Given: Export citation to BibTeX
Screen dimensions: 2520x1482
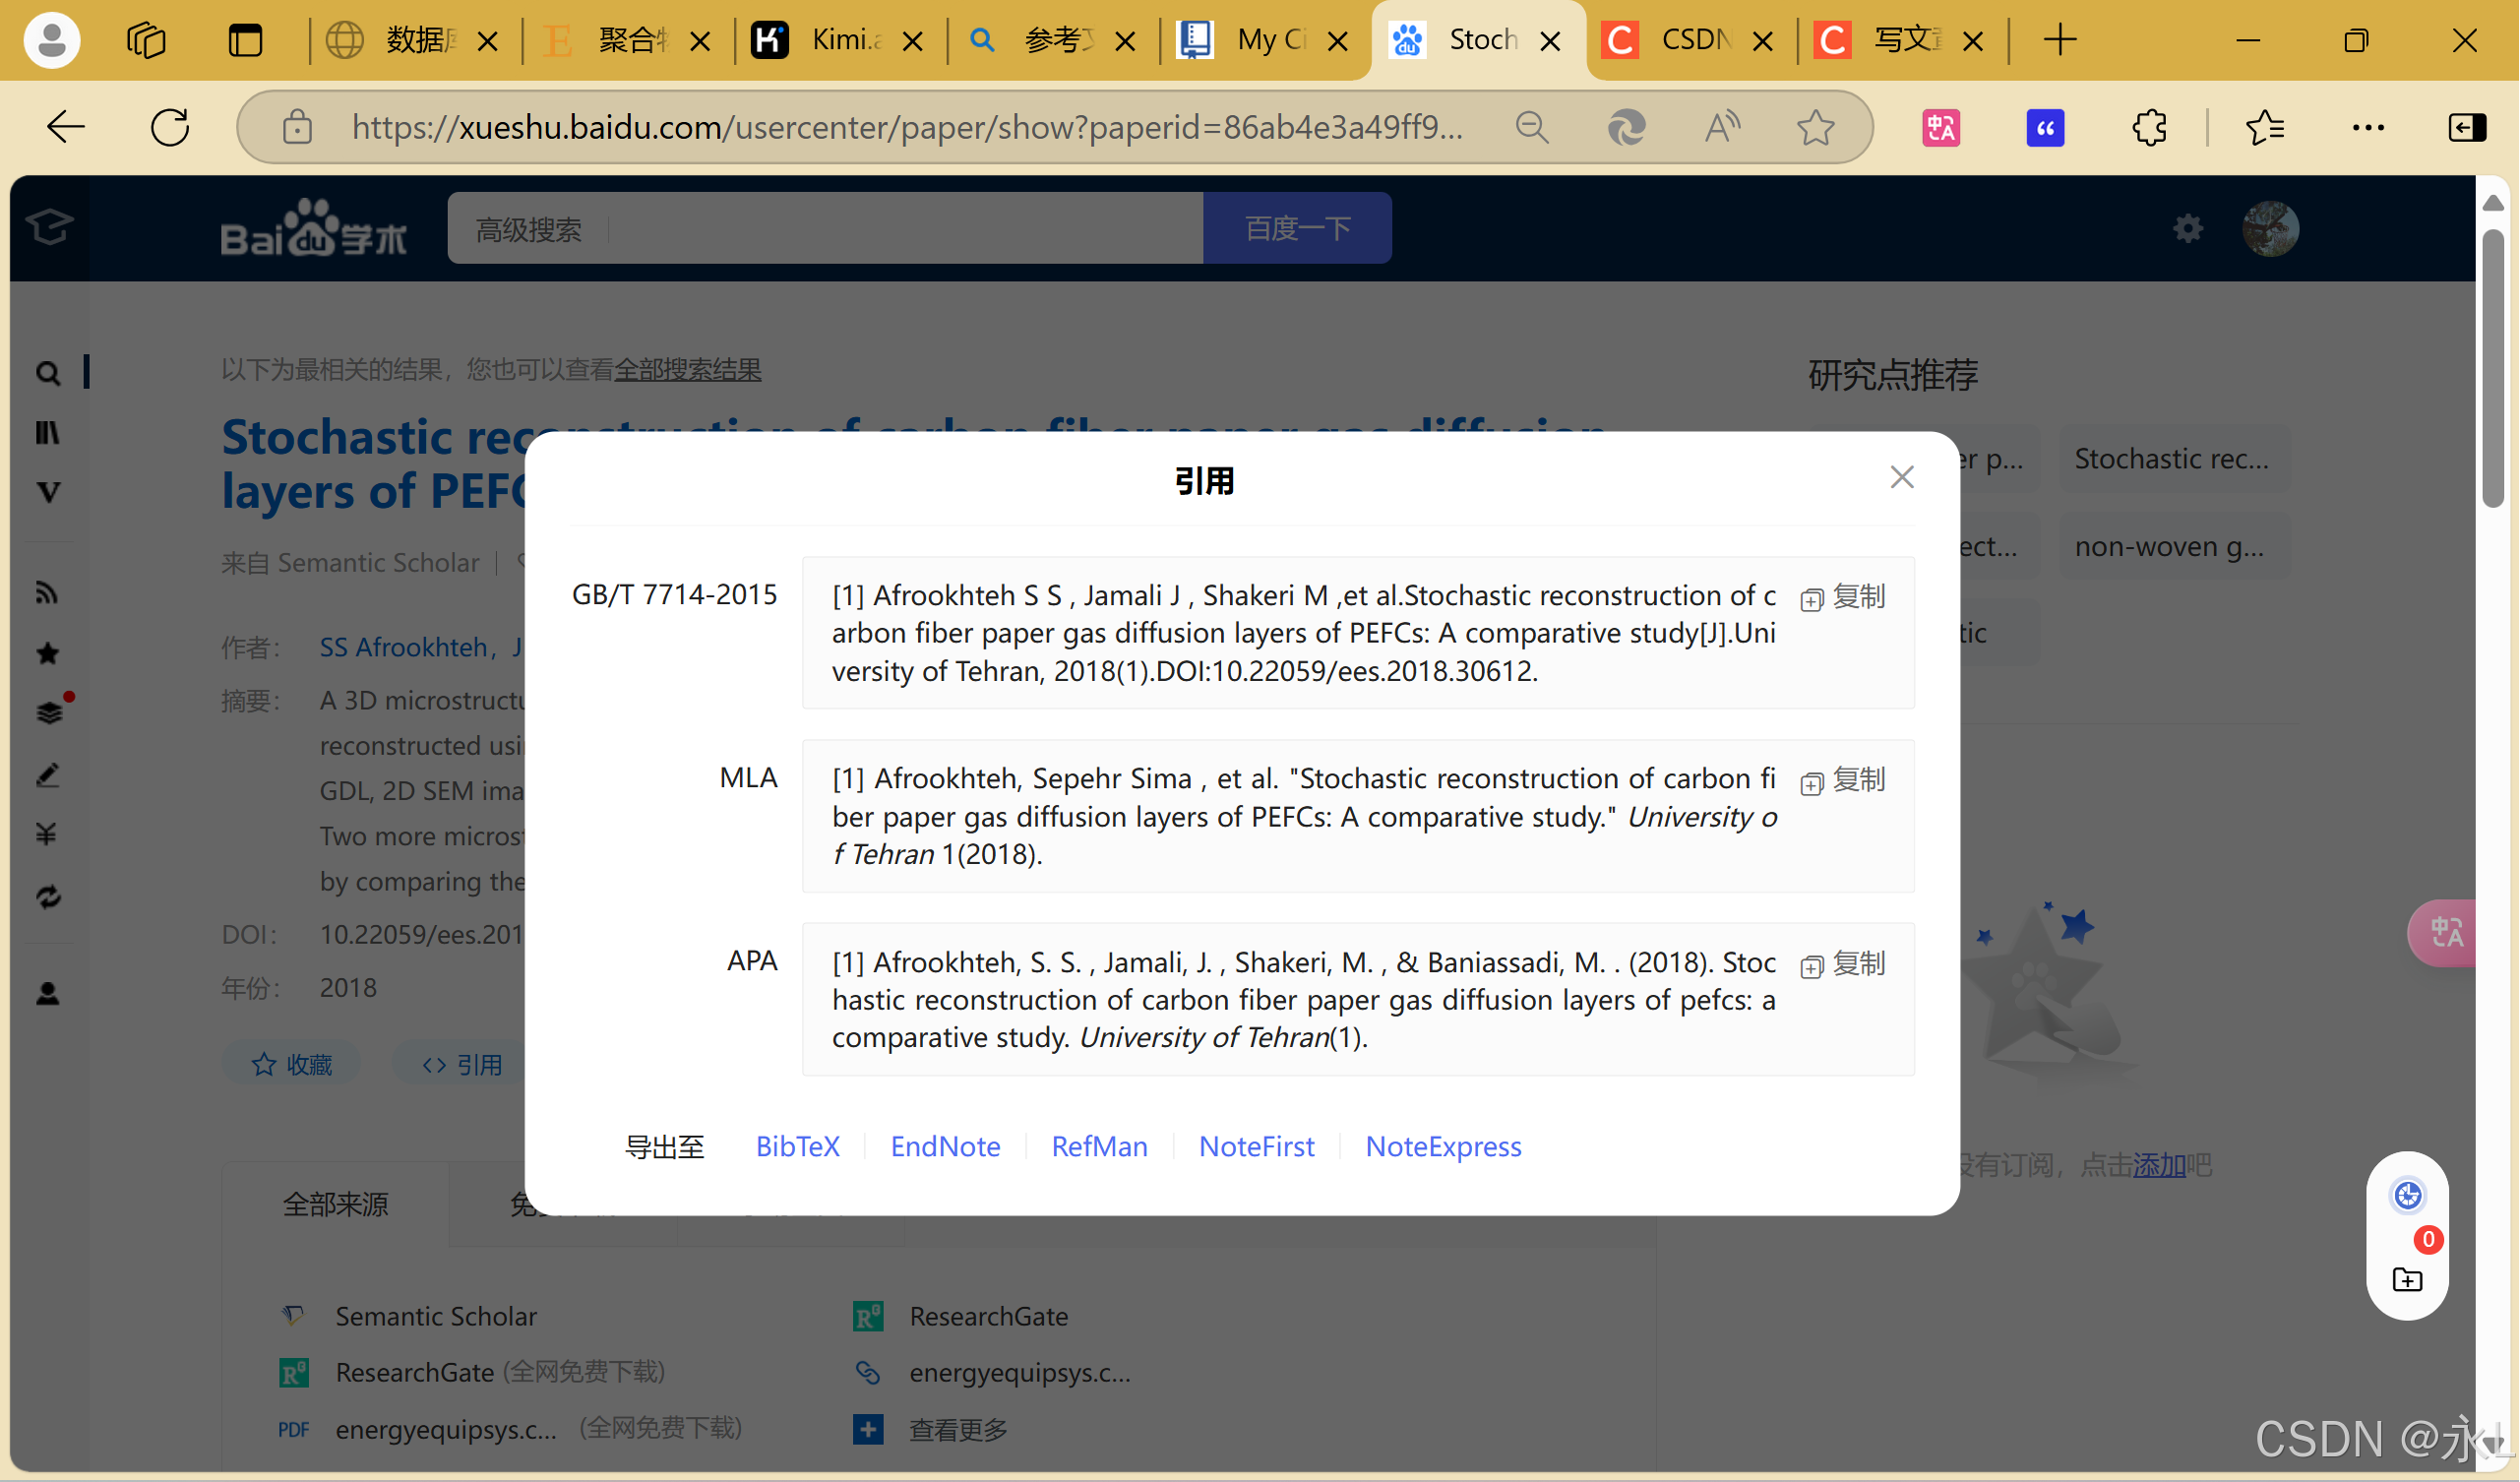Looking at the screenshot, I should pos(797,1146).
